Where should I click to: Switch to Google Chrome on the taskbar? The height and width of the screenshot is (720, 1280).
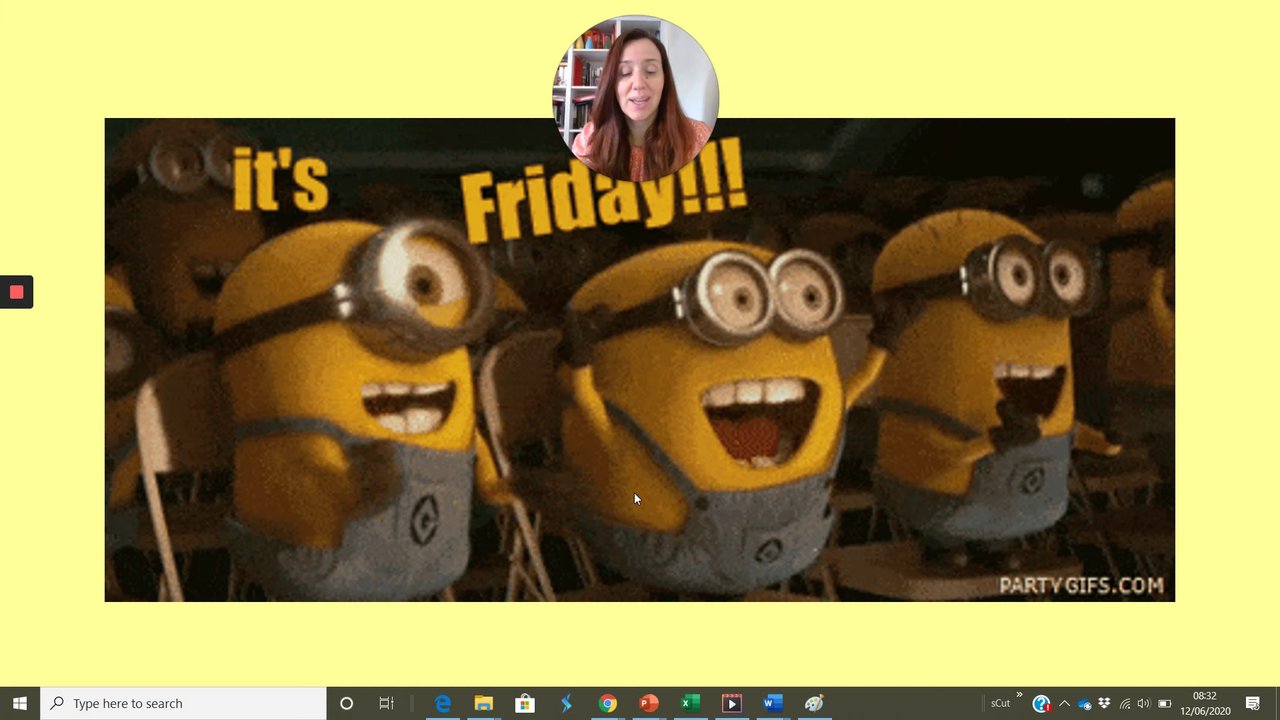click(607, 703)
